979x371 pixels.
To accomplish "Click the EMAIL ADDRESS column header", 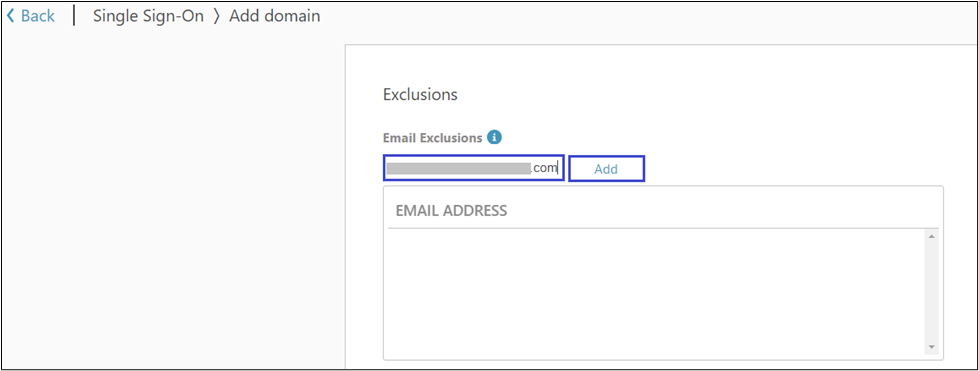I will point(451,211).
